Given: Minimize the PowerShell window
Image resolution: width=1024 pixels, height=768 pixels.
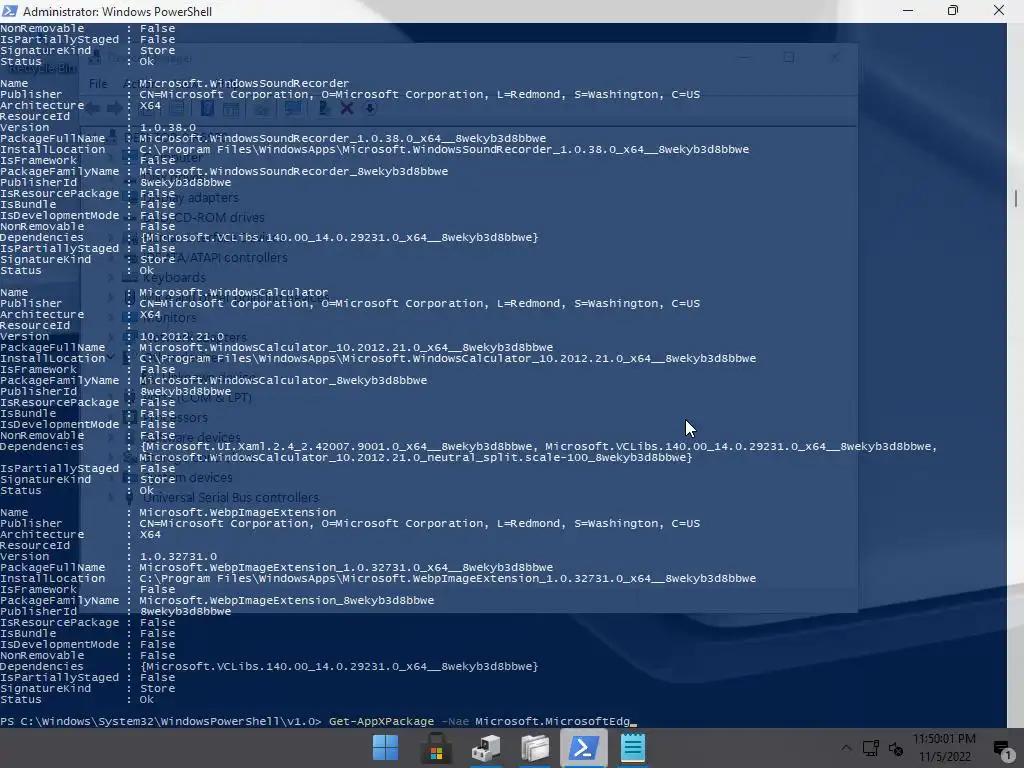Looking at the screenshot, I should [x=908, y=11].
